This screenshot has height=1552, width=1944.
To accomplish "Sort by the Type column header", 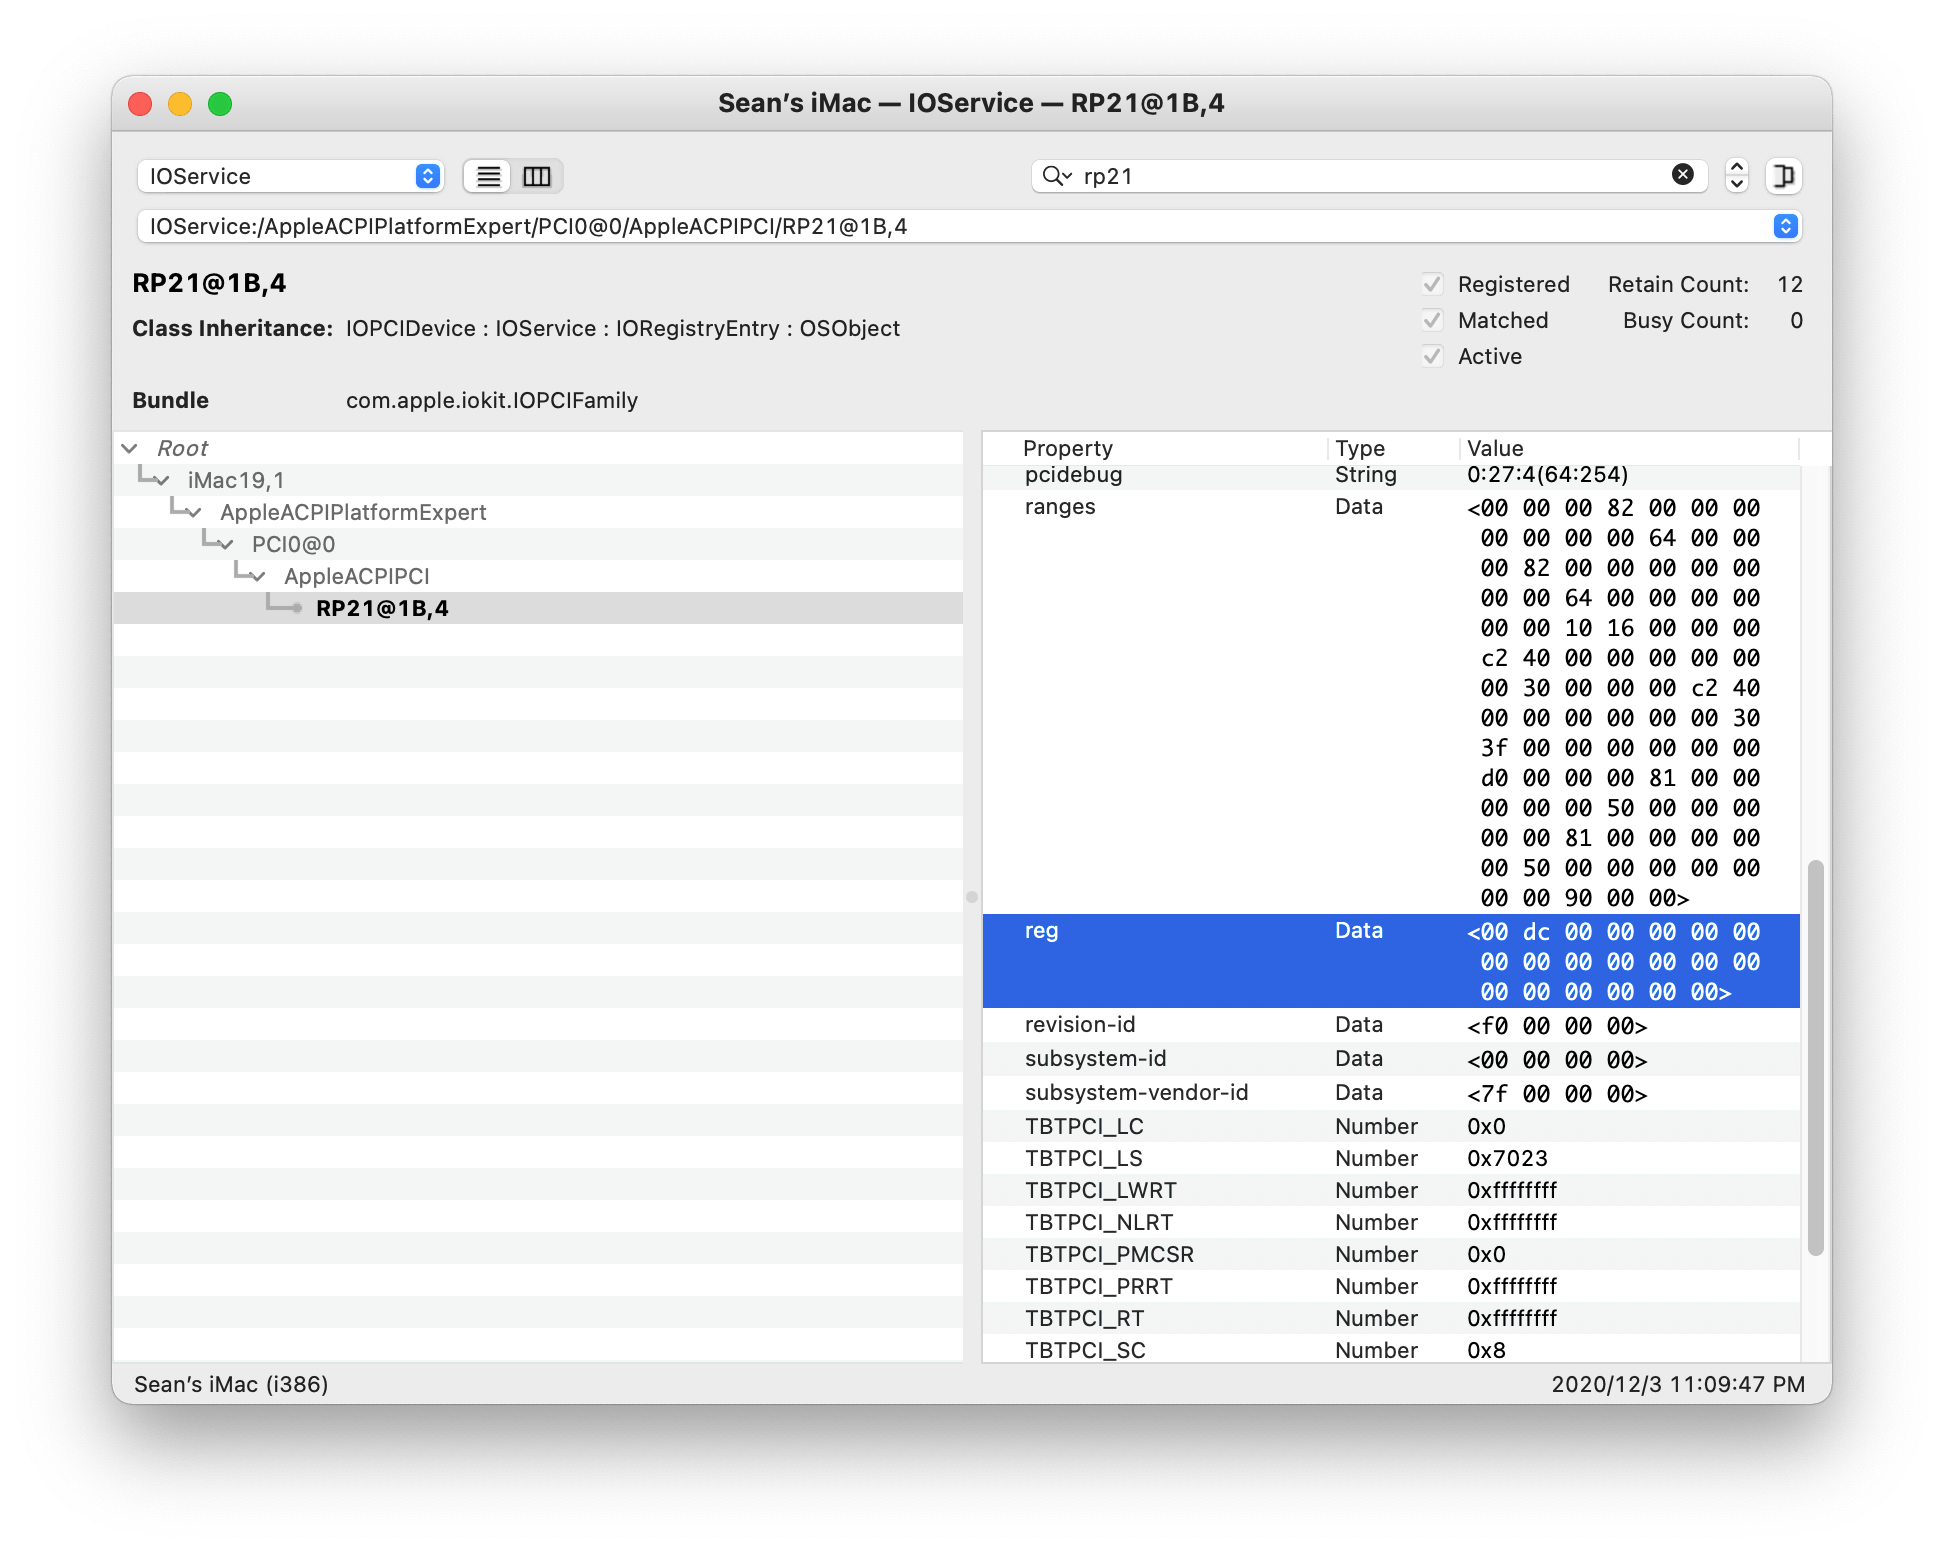I will pyautogui.click(x=1394, y=448).
